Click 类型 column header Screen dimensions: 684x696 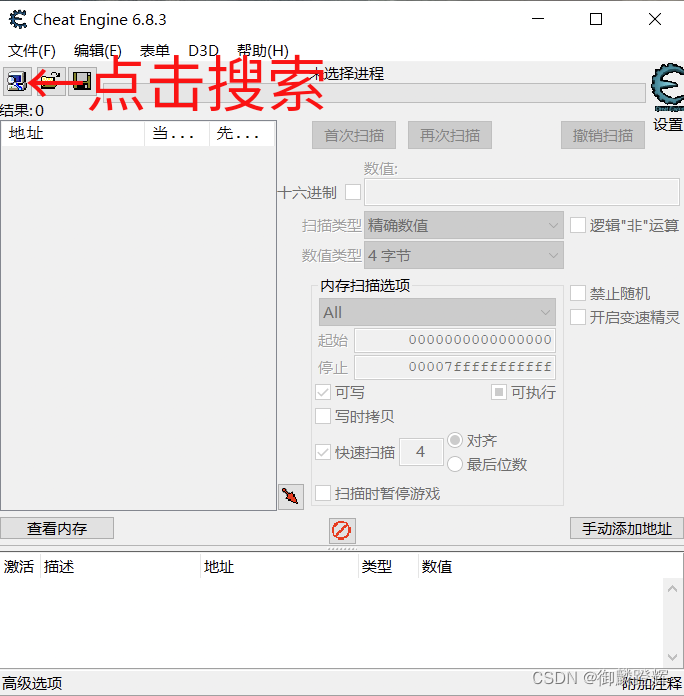tap(388, 566)
